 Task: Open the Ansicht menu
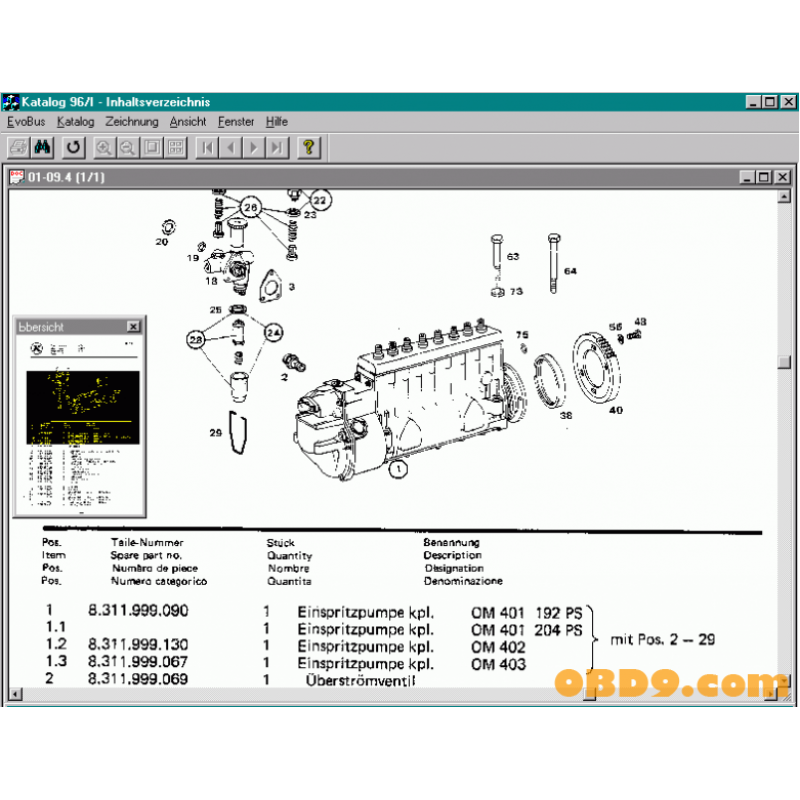pos(188,122)
